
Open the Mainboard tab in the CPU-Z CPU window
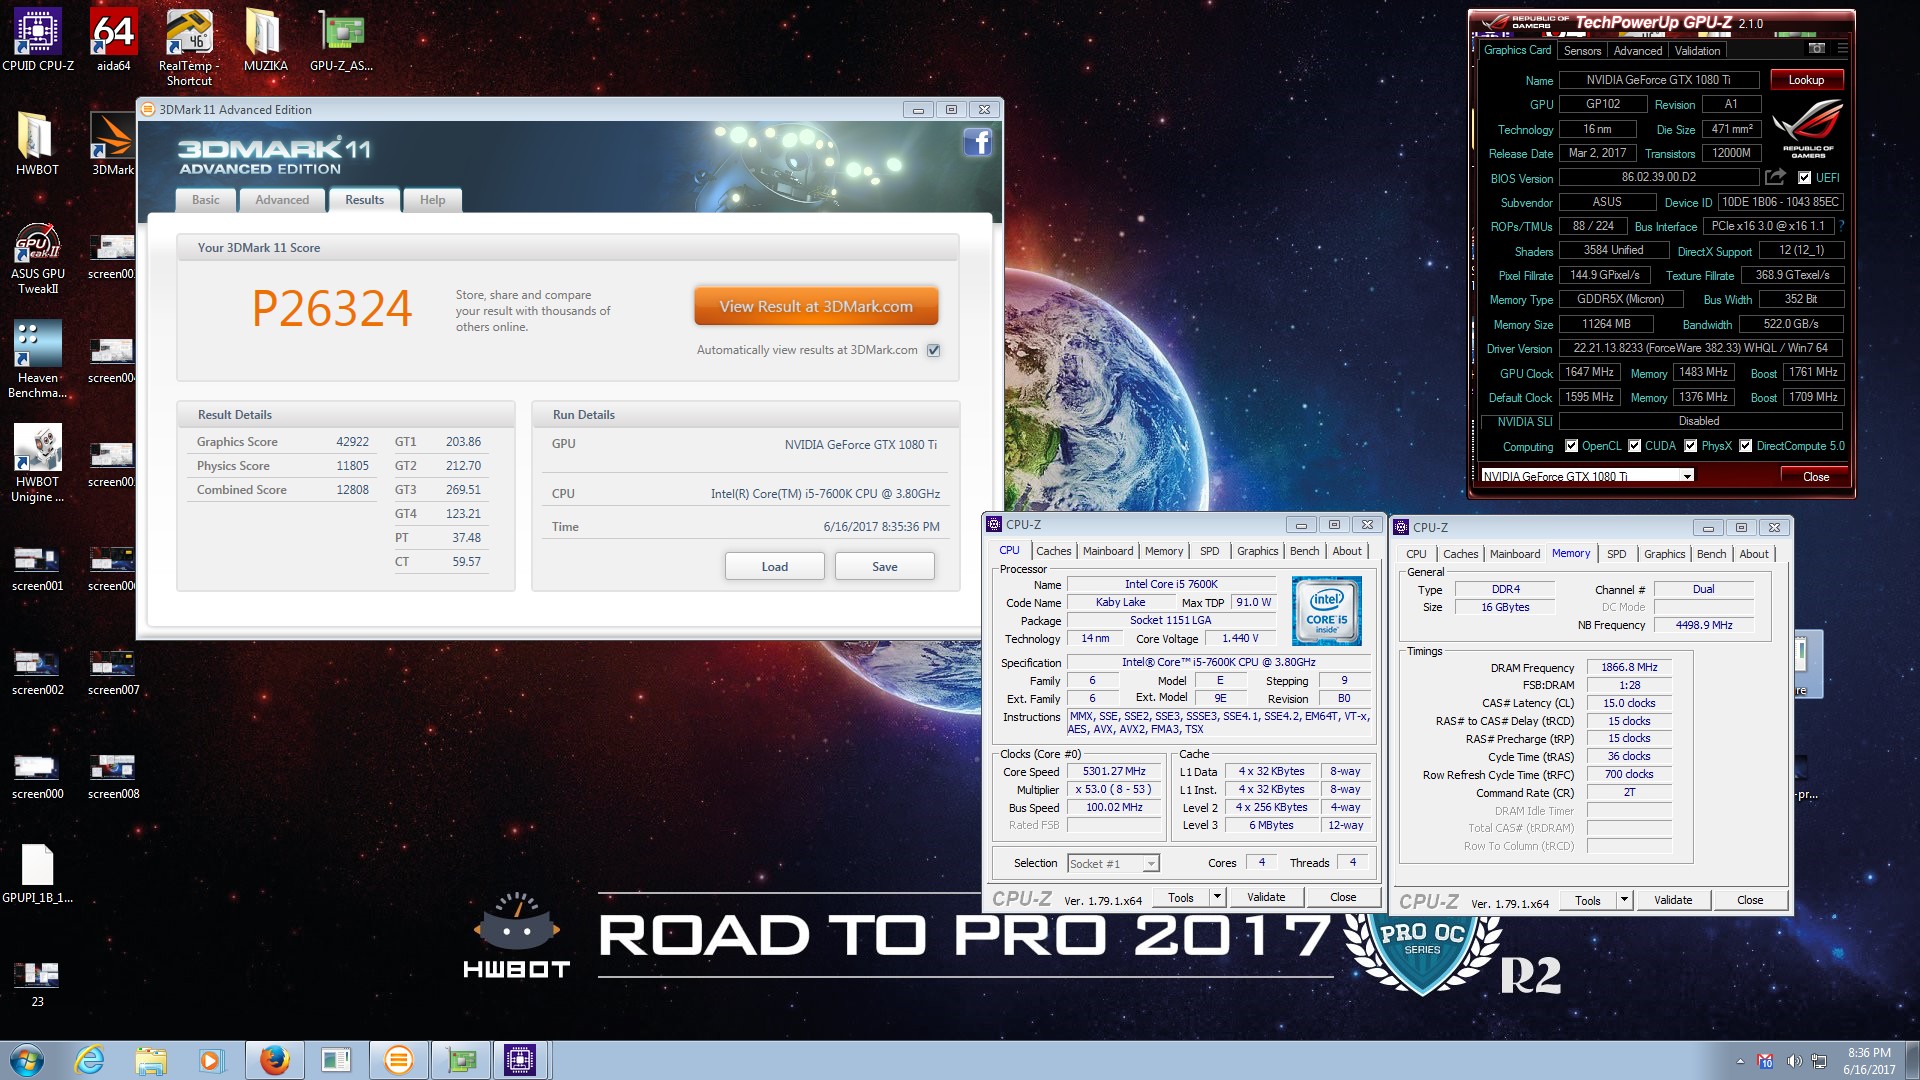1108,551
